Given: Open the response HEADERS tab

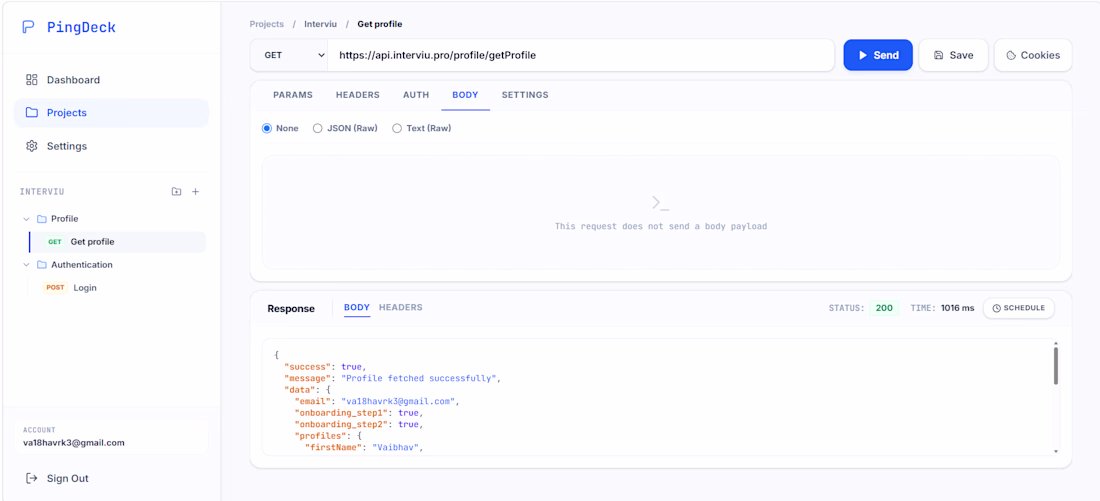Looking at the screenshot, I should point(401,307).
